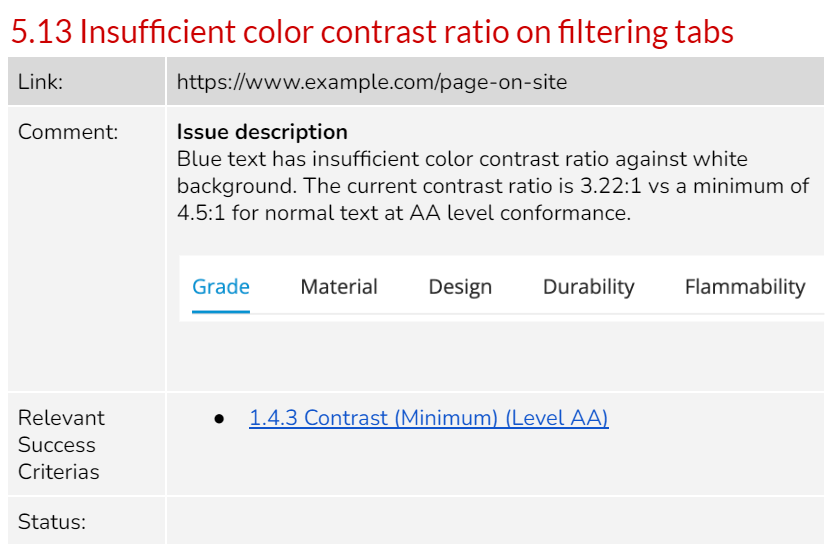Click the Comment row label cell

[86, 249]
